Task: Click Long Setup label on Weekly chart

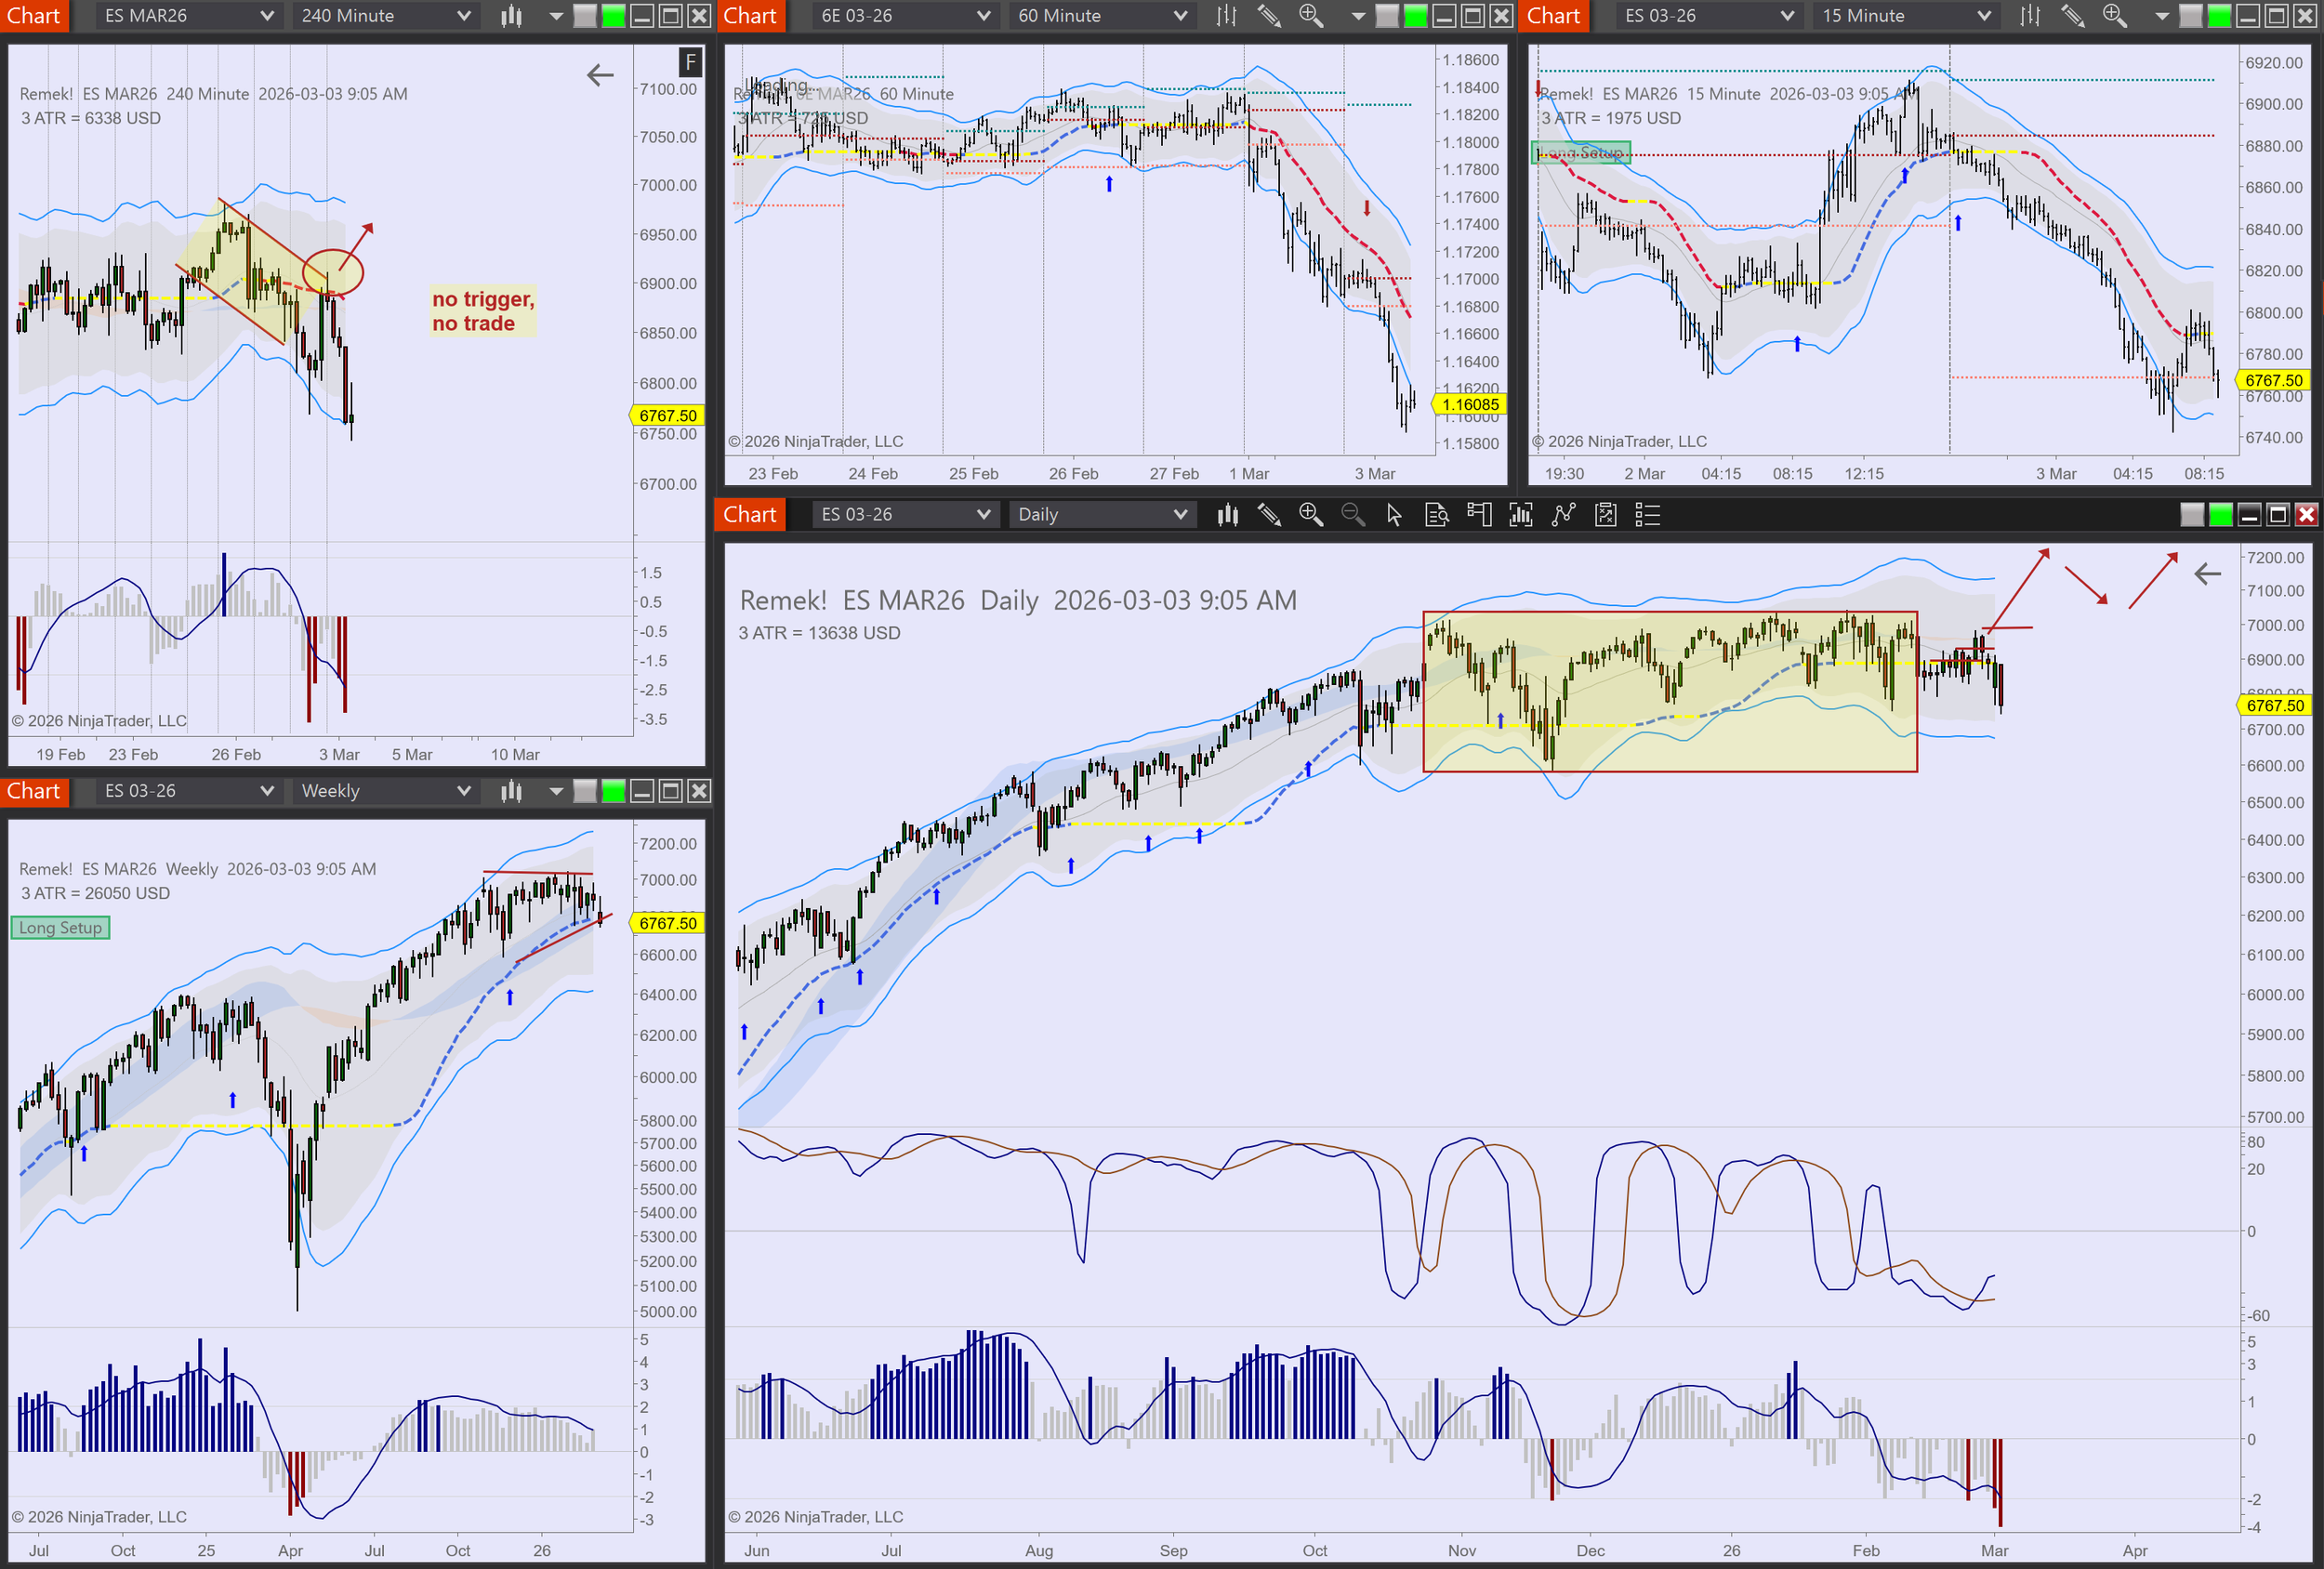Action: [60, 928]
